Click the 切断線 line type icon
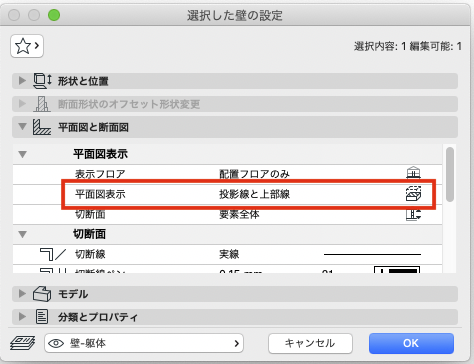 [x=53, y=254]
